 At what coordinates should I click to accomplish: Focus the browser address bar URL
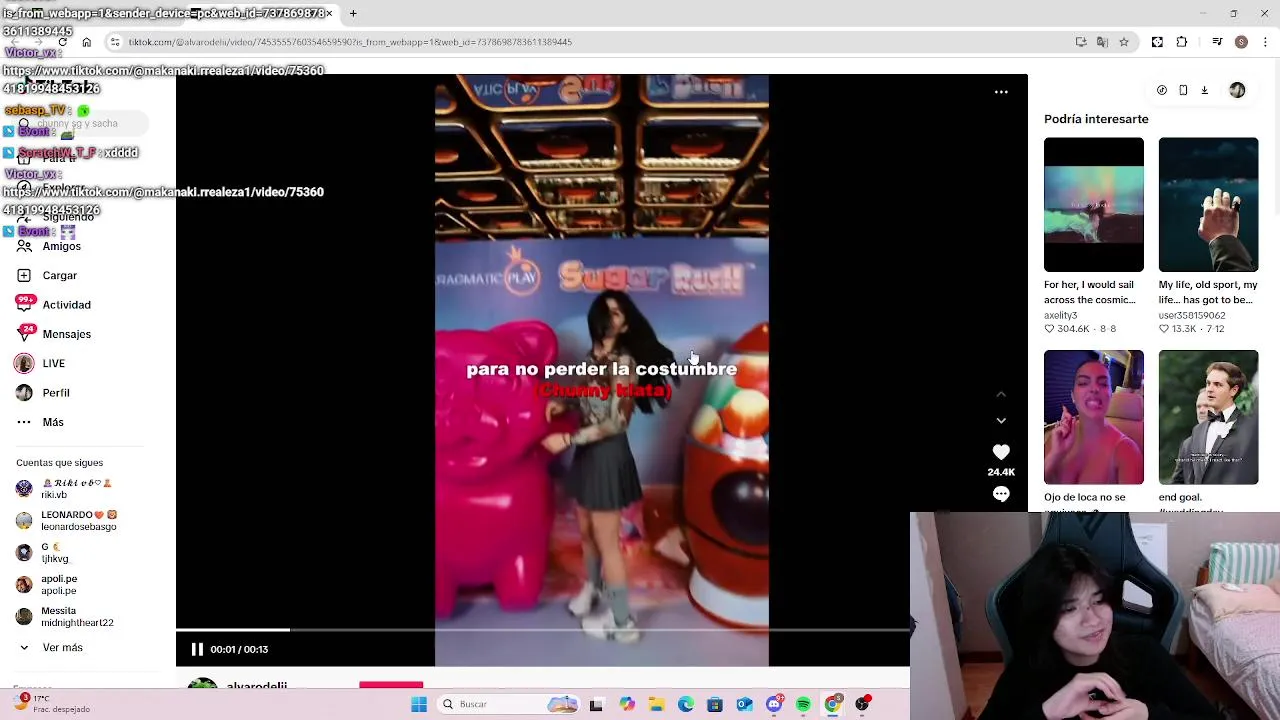pos(350,42)
